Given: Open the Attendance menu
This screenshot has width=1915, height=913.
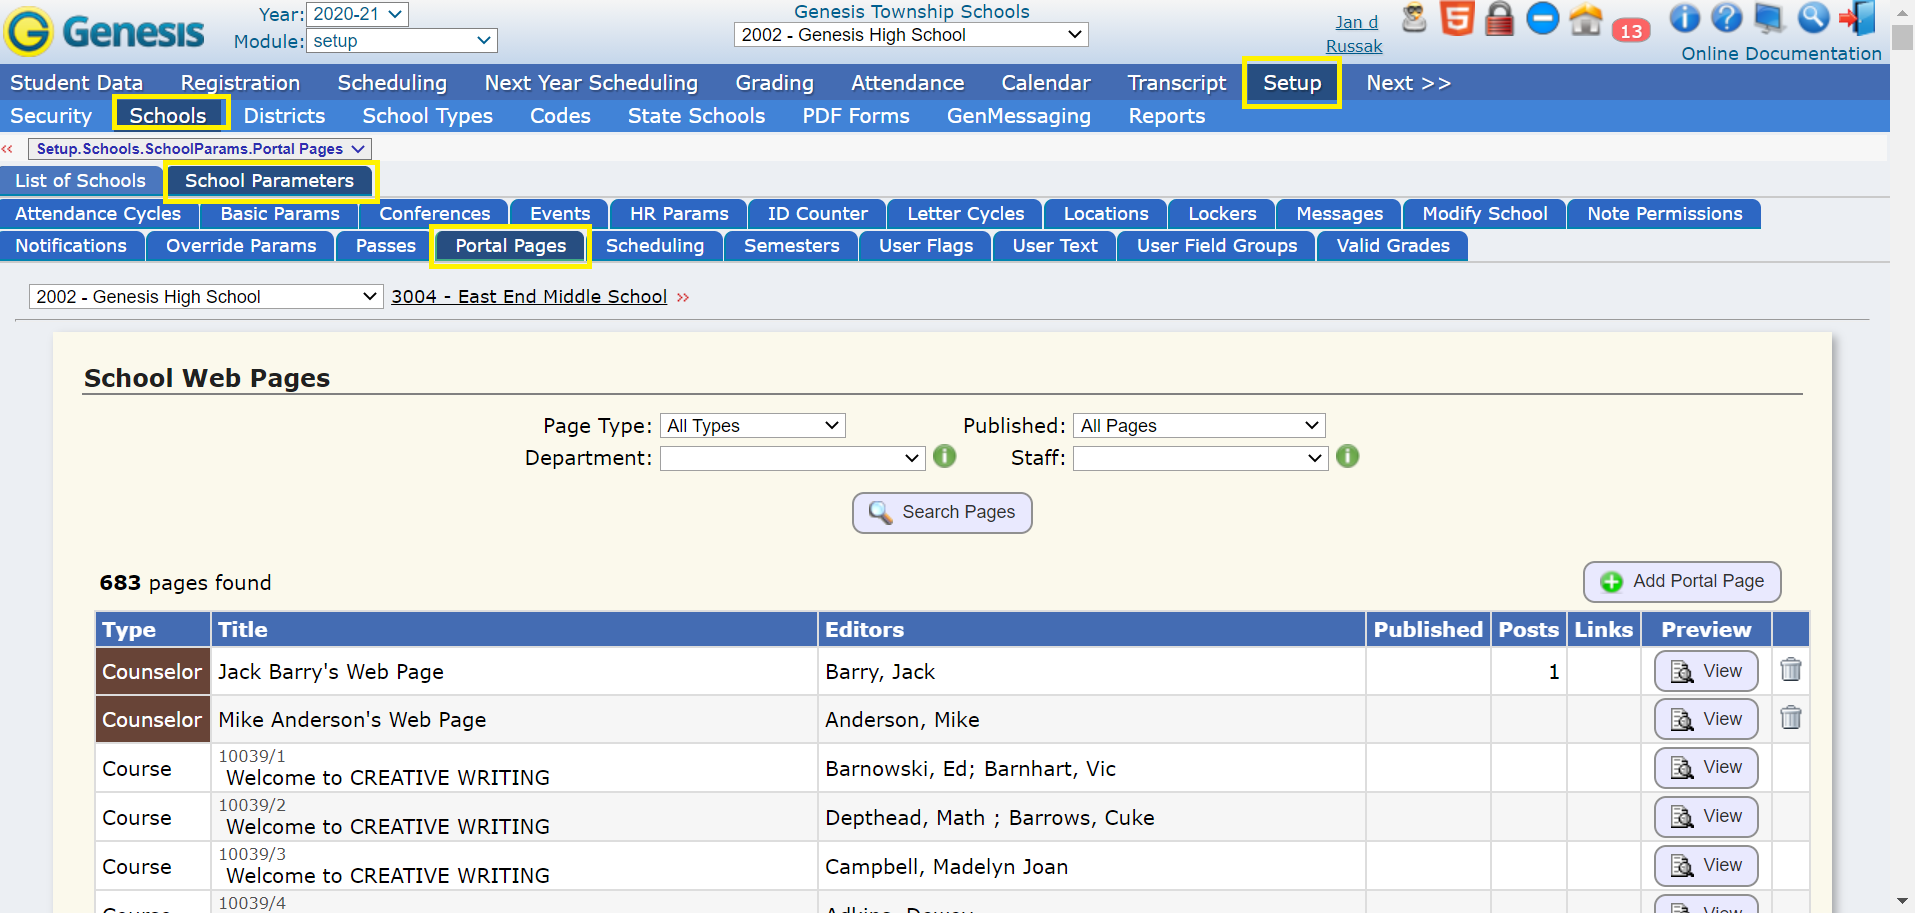Looking at the screenshot, I should pos(908,83).
